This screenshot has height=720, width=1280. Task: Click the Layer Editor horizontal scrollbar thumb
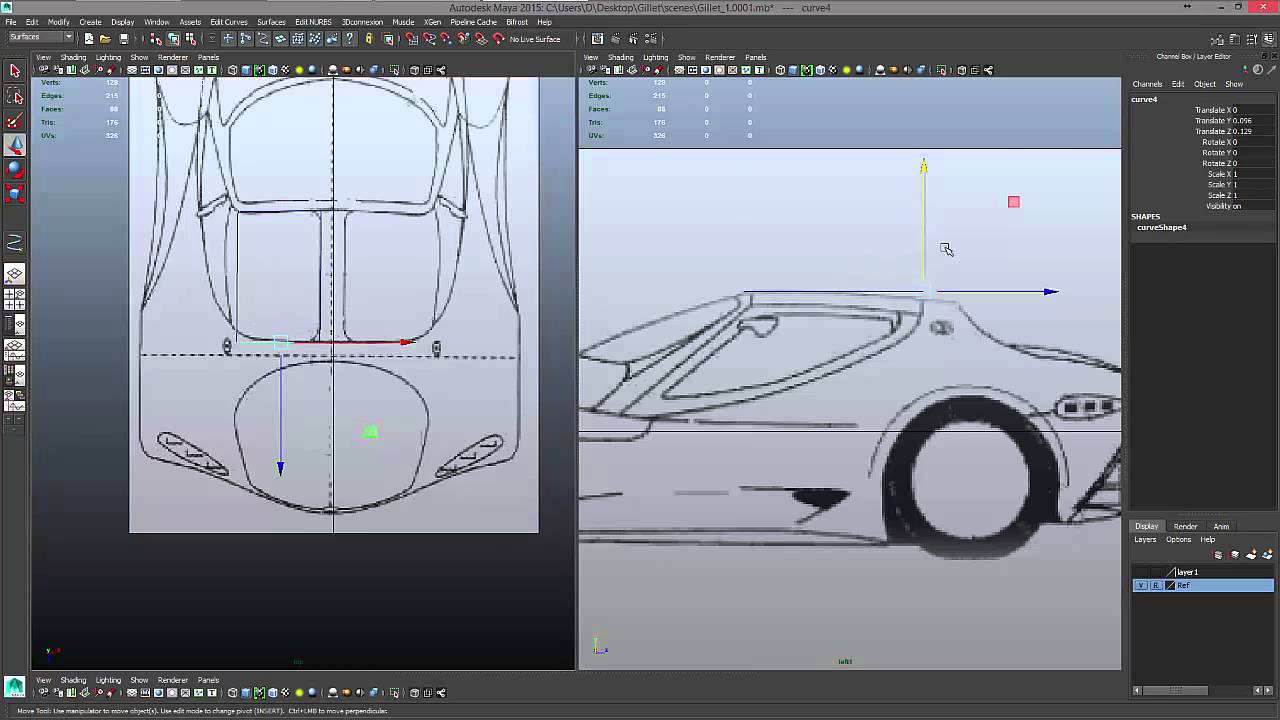click(x=1176, y=690)
